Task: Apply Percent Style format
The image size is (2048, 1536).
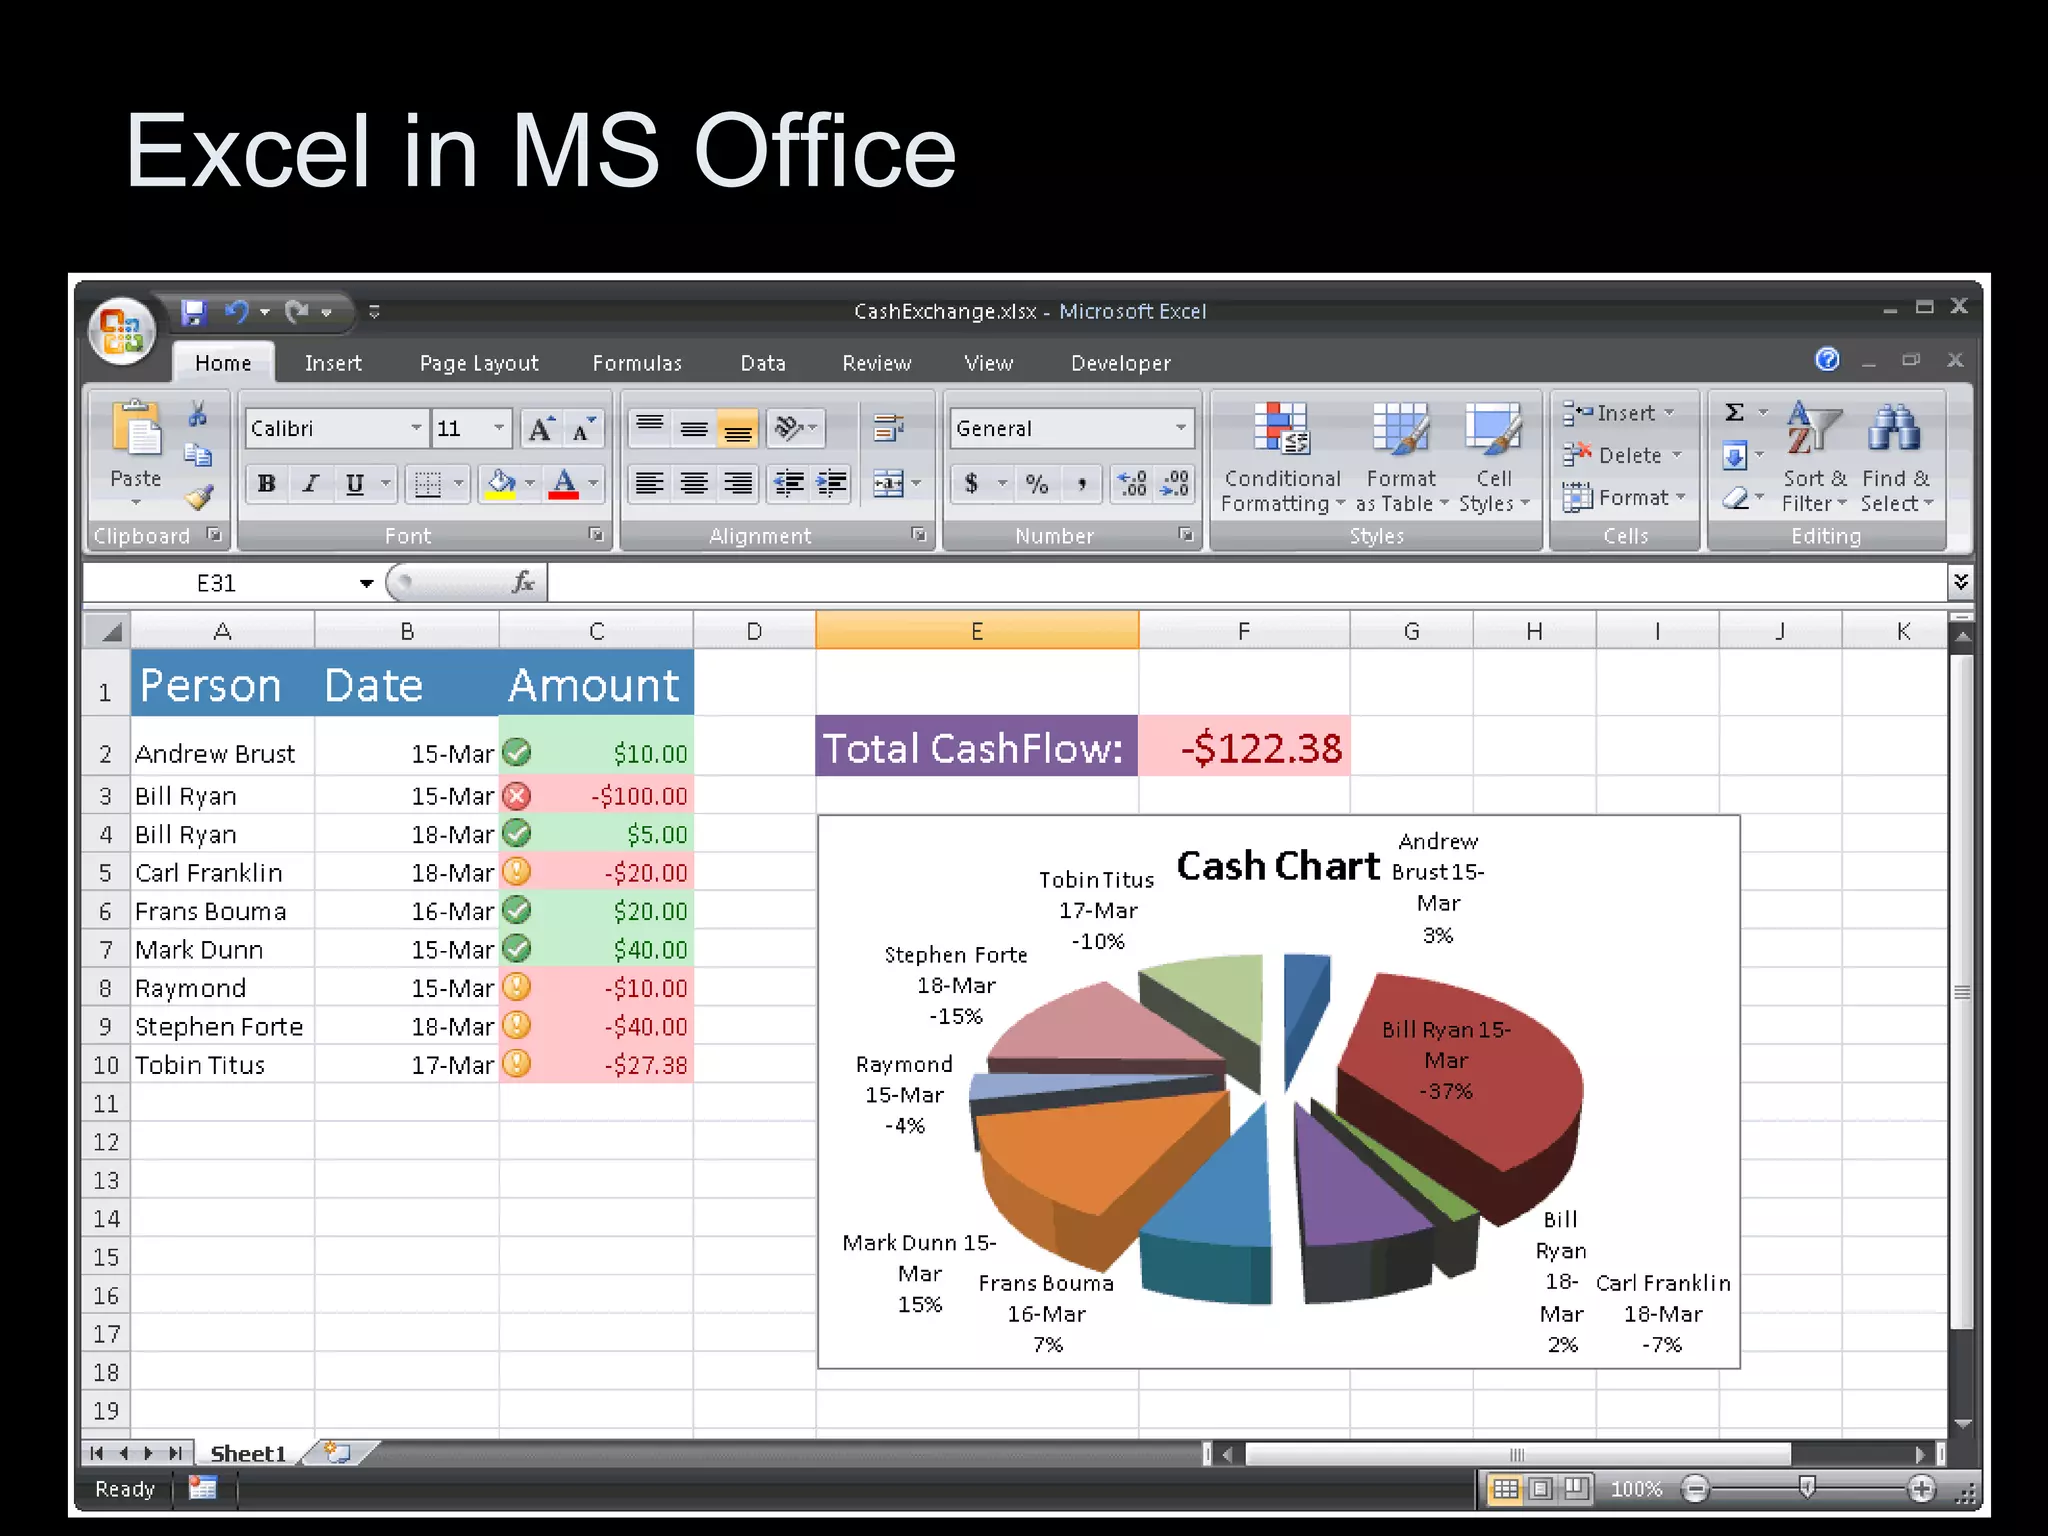Action: pos(1037,485)
